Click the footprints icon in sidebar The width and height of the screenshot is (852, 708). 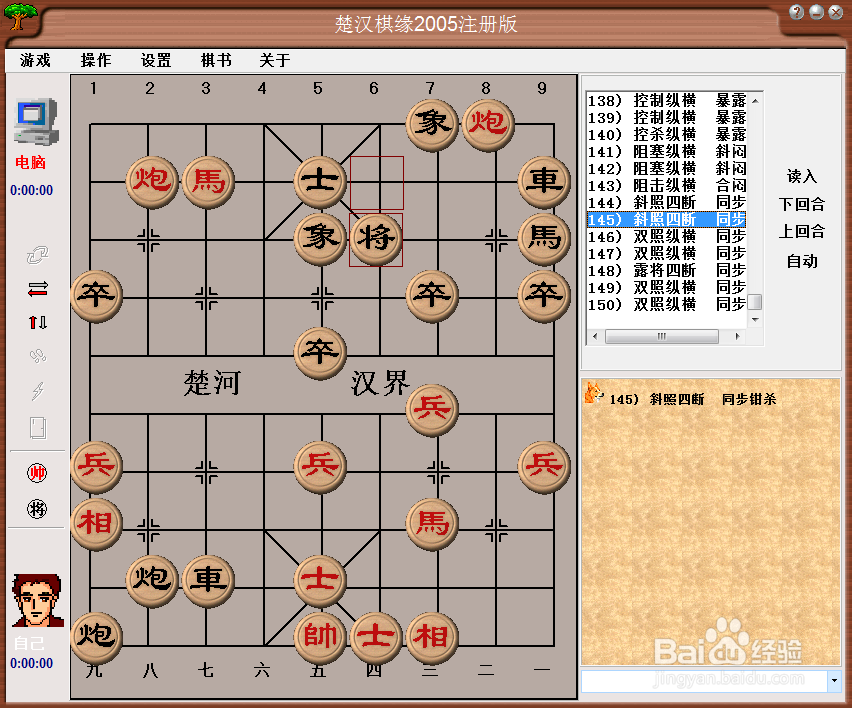pyautogui.click(x=37, y=356)
